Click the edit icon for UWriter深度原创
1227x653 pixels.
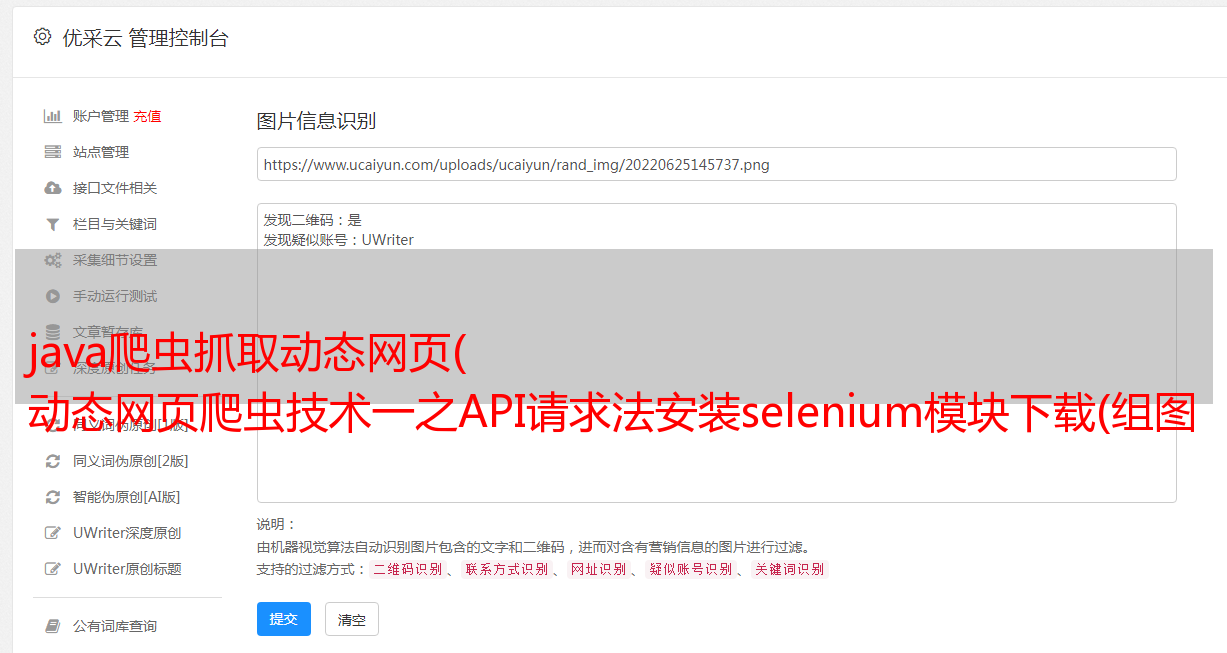point(53,533)
